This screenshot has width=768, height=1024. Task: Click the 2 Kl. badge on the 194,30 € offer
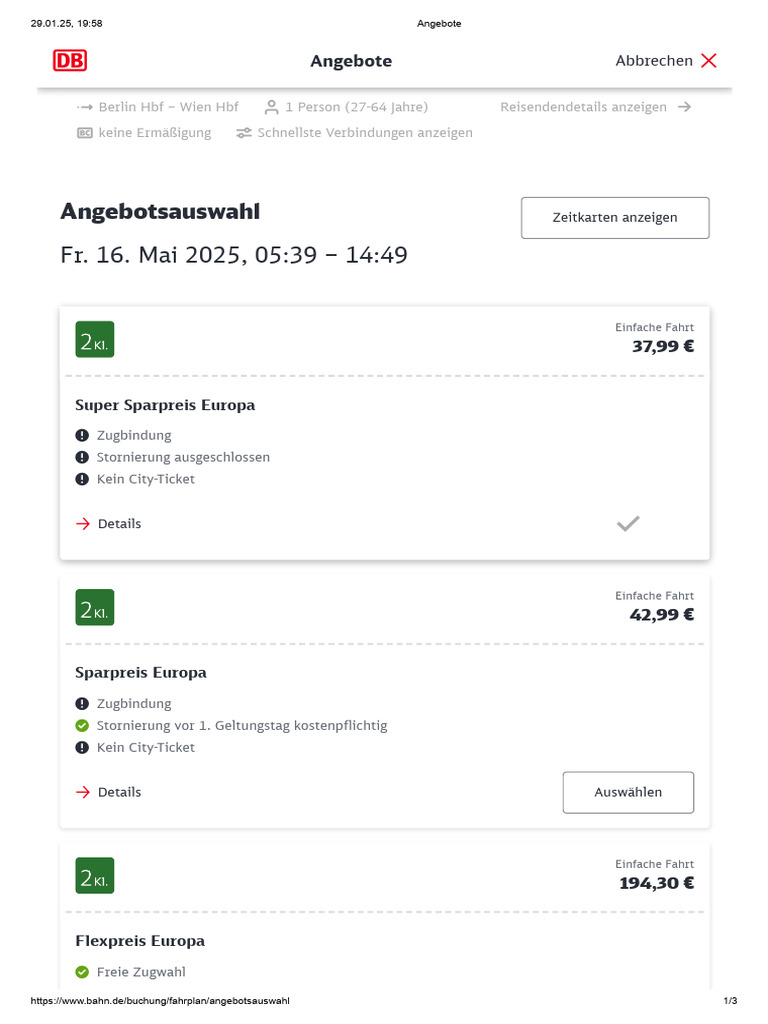95,876
